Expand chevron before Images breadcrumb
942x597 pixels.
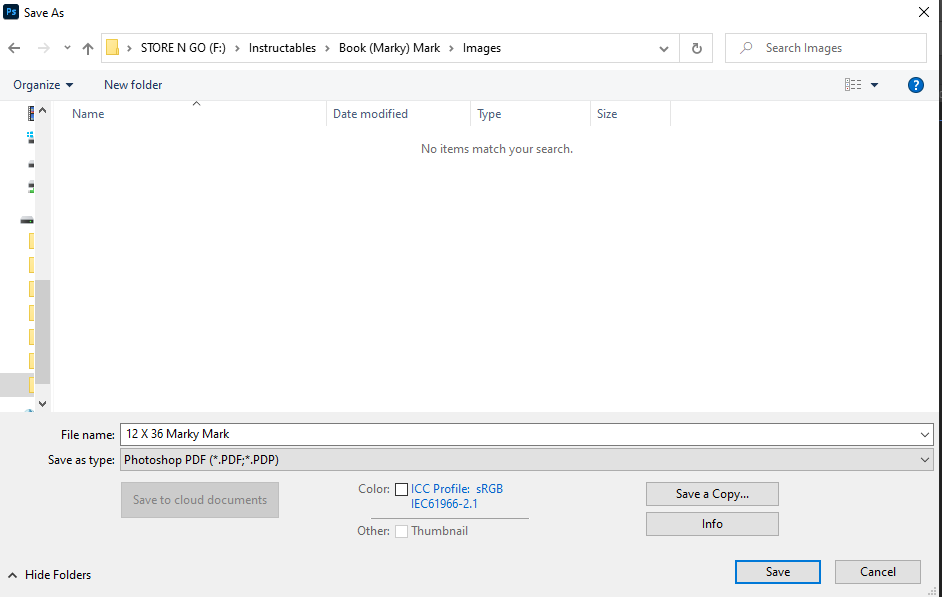tap(451, 48)
